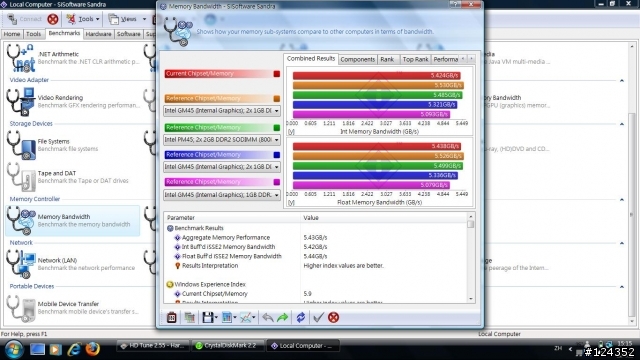Collapse the Network section chevron

[622, 243]
